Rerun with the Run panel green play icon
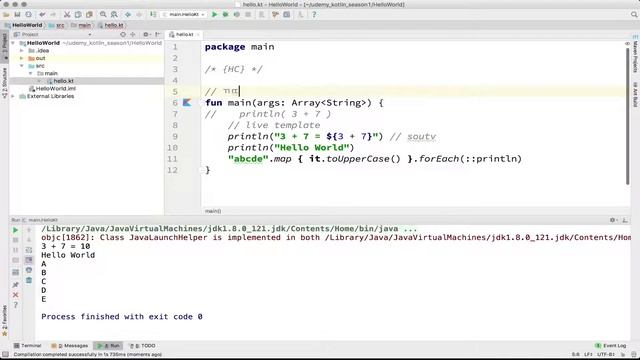 (x=16, y=230)
